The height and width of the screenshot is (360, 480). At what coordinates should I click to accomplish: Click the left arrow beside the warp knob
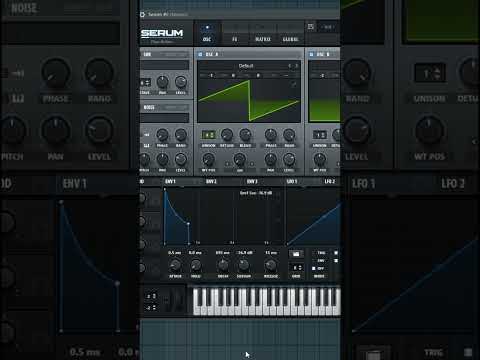tap(228, 164)
